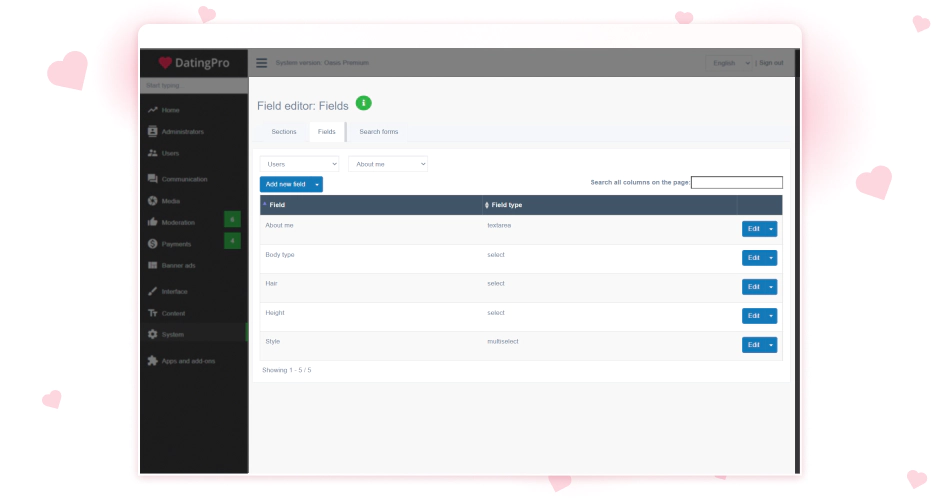This screenshot has height=500, width=940.
Task: Open Edit dropdown arrow for Style row
Action: point(771,345)
